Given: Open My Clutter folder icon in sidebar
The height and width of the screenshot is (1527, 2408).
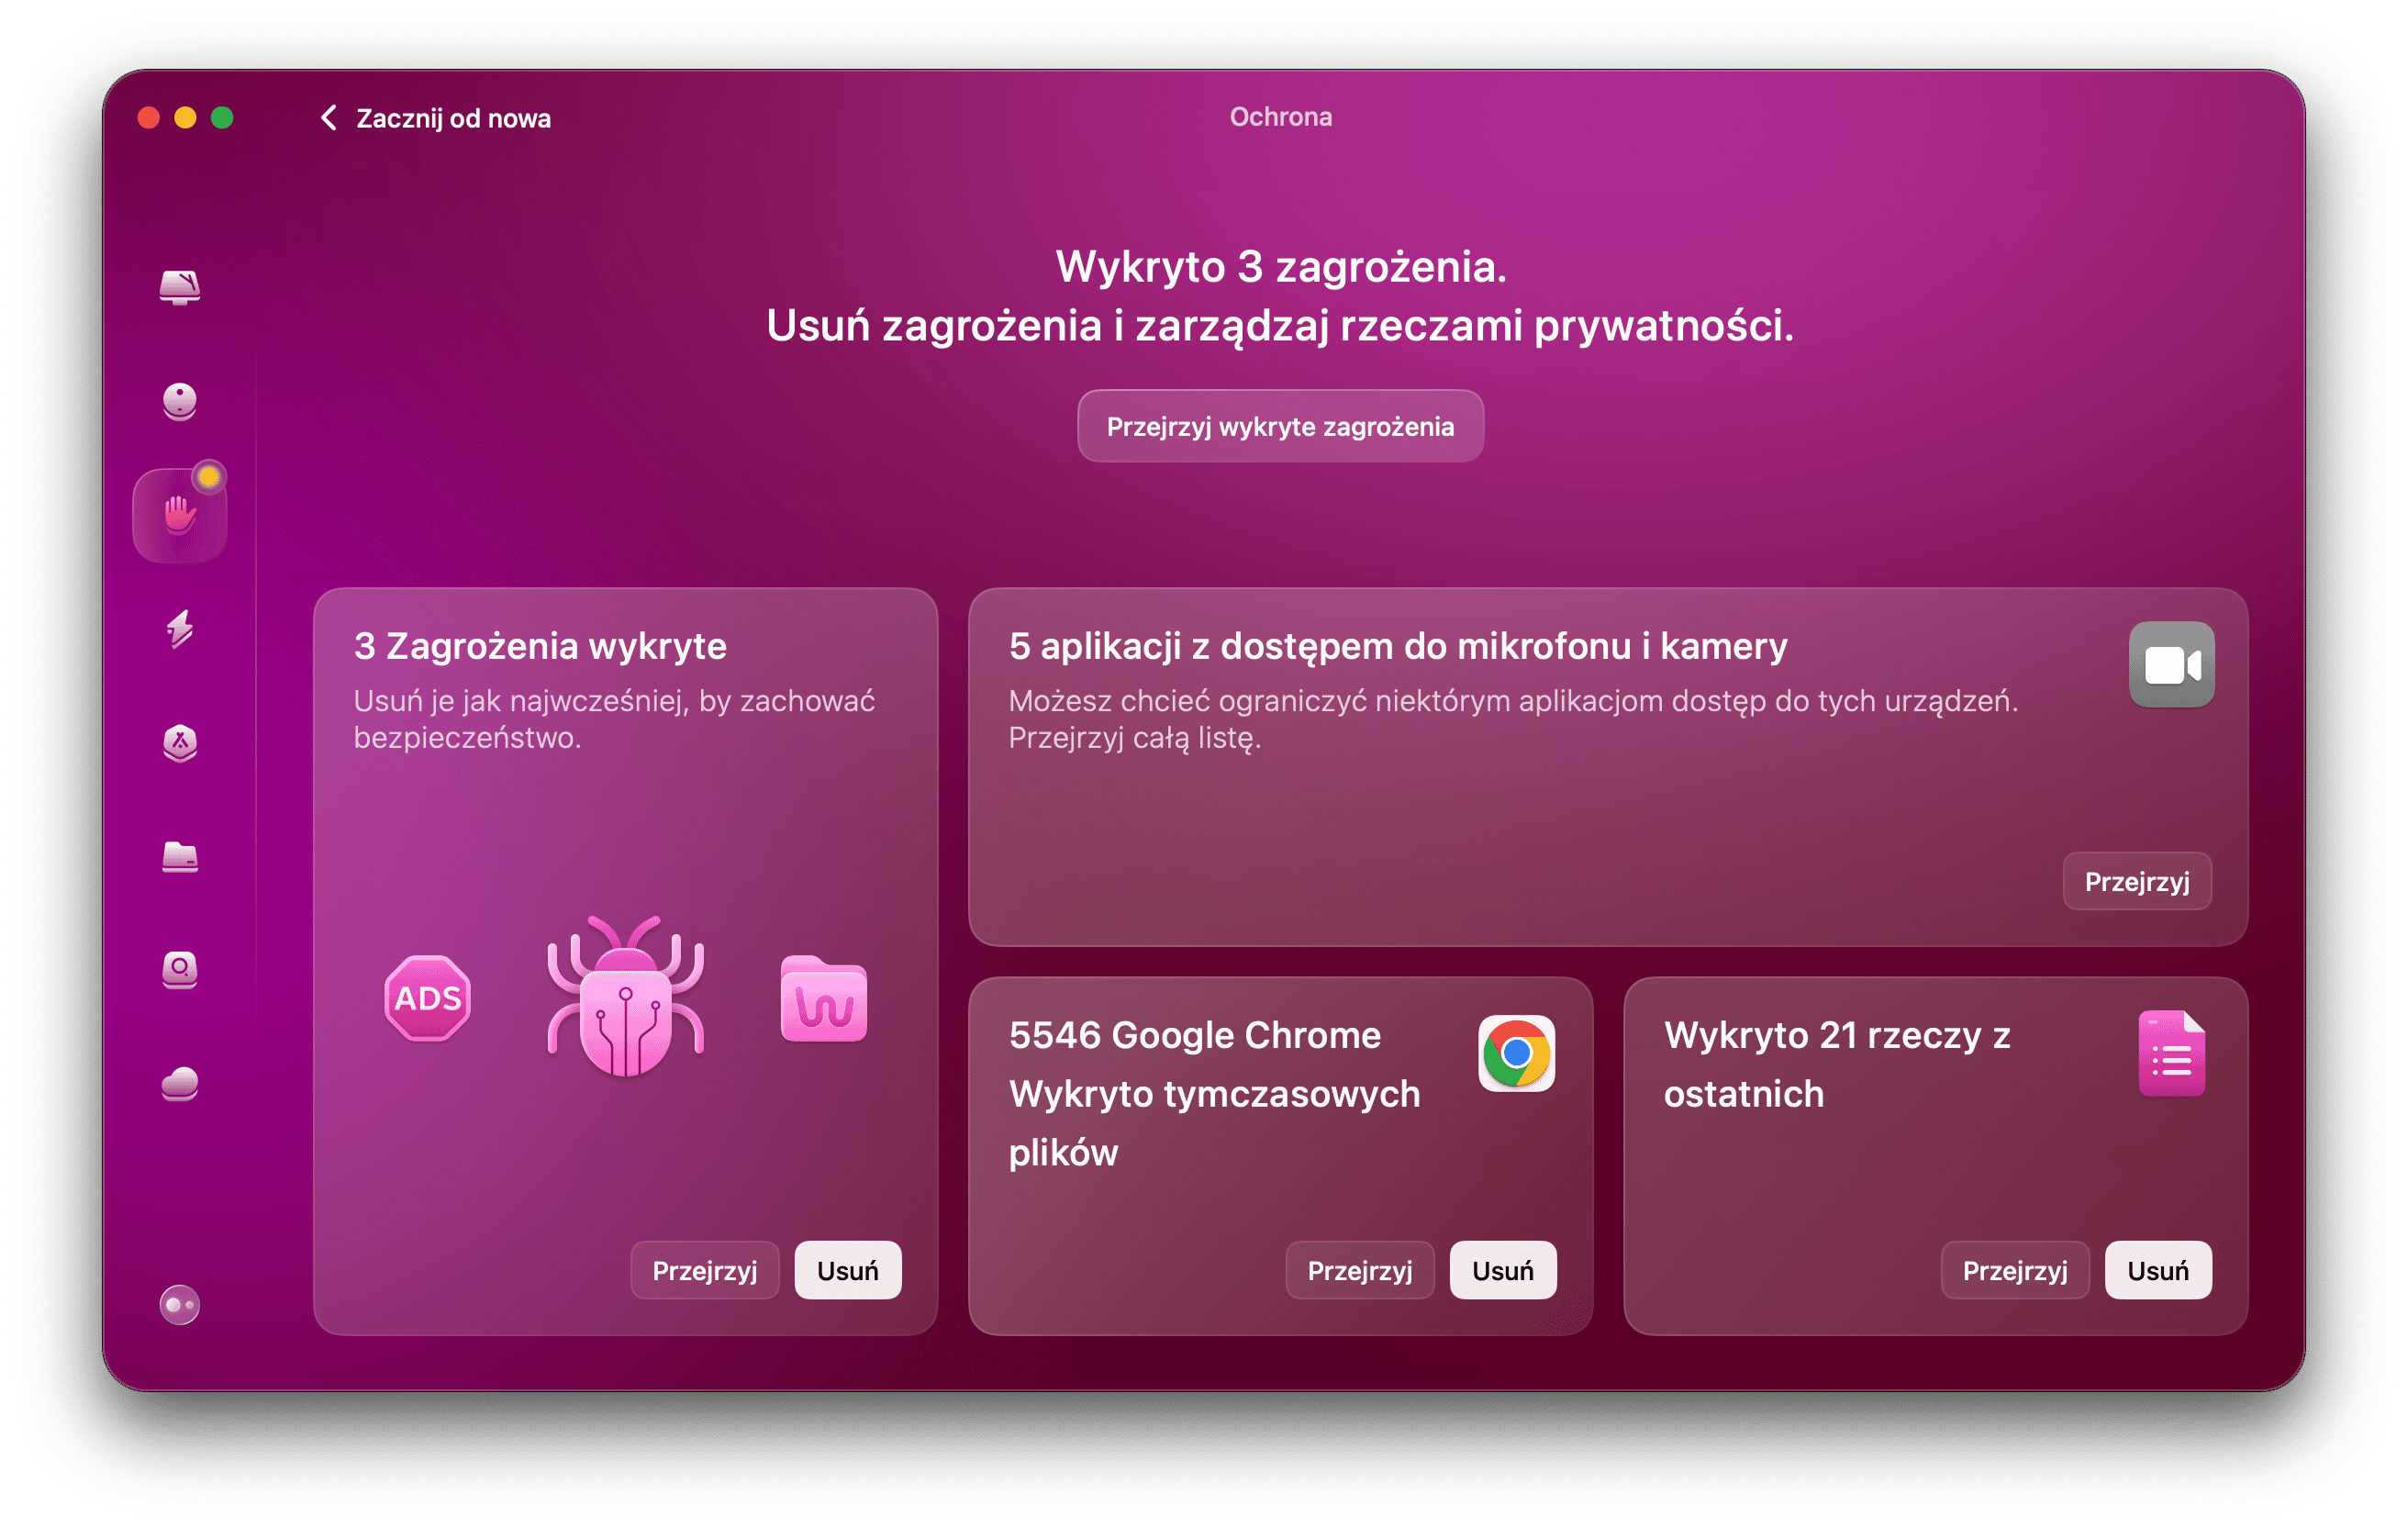Looking at the screenshot, I should click(180, 857).
